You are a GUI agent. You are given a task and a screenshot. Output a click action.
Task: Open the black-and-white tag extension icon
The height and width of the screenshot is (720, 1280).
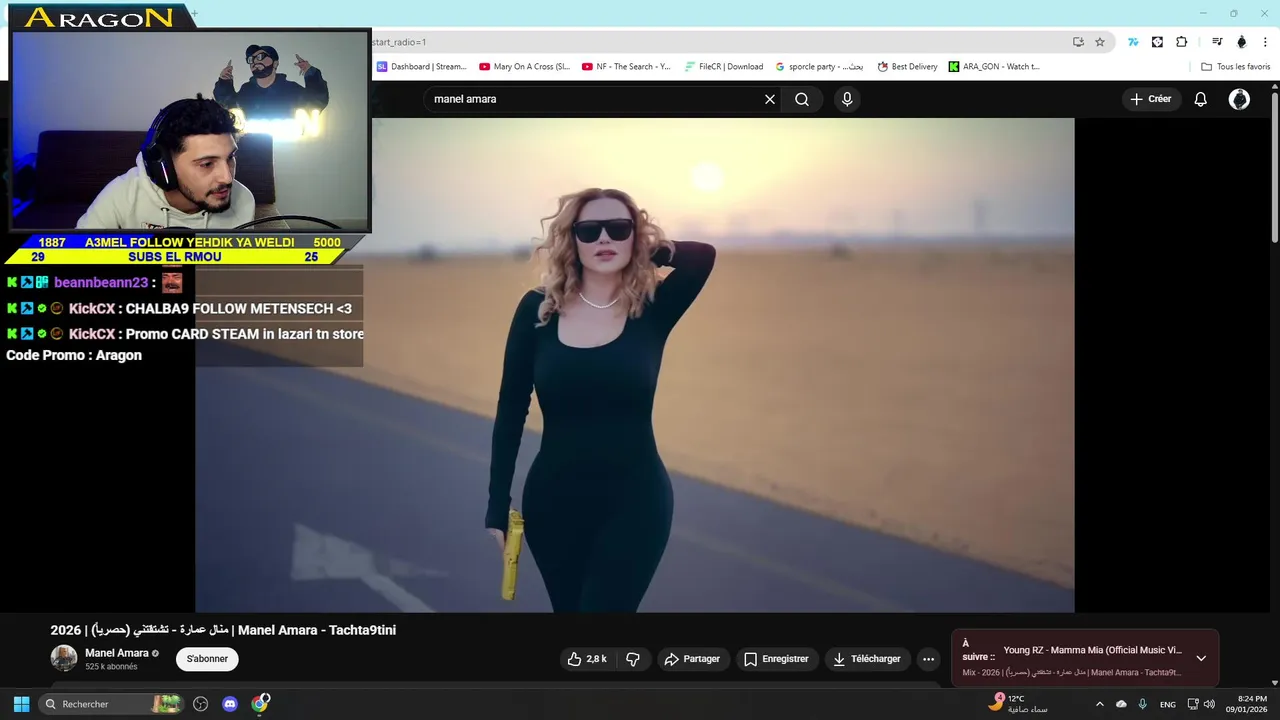point(1157,42)
